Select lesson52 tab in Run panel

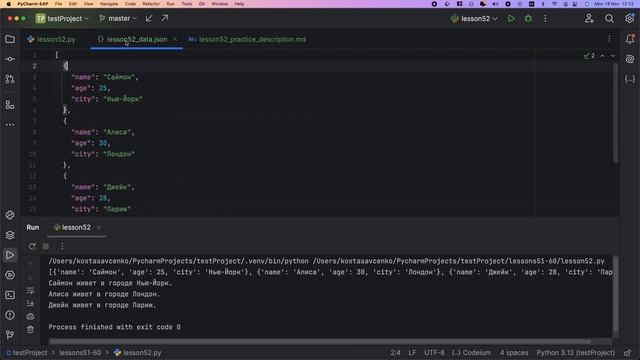point(72,227)
